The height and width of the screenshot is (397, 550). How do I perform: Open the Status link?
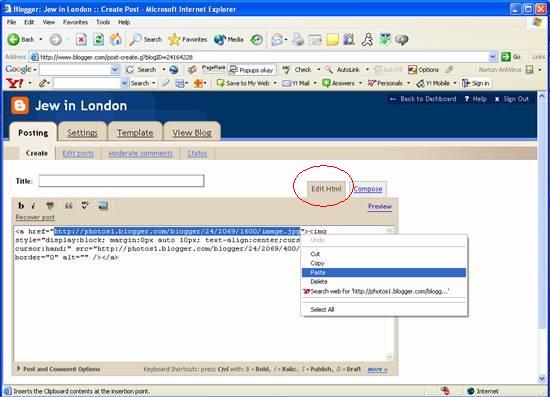pyautogui.click(x=197, y=153)
